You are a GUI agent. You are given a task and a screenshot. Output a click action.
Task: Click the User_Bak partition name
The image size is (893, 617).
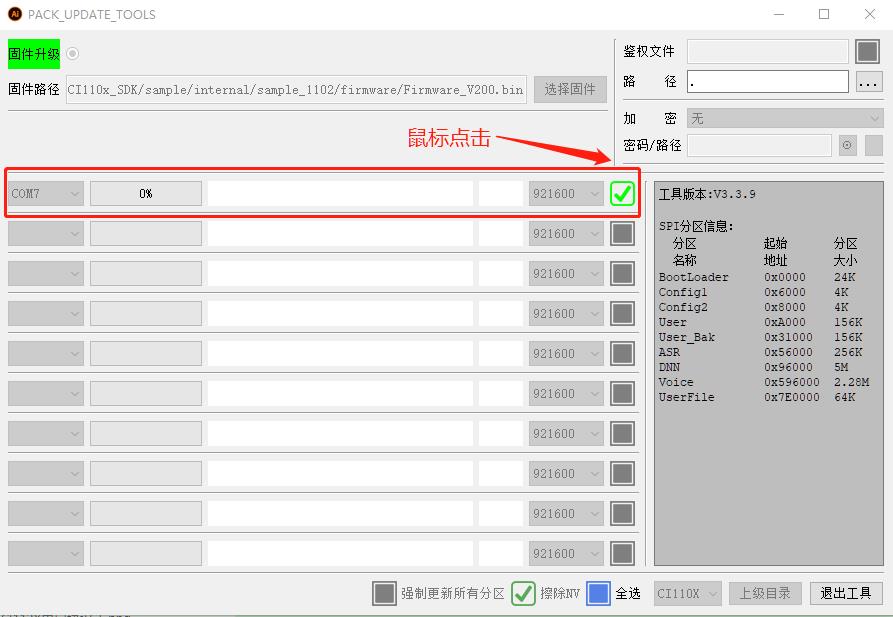(686, 337)
